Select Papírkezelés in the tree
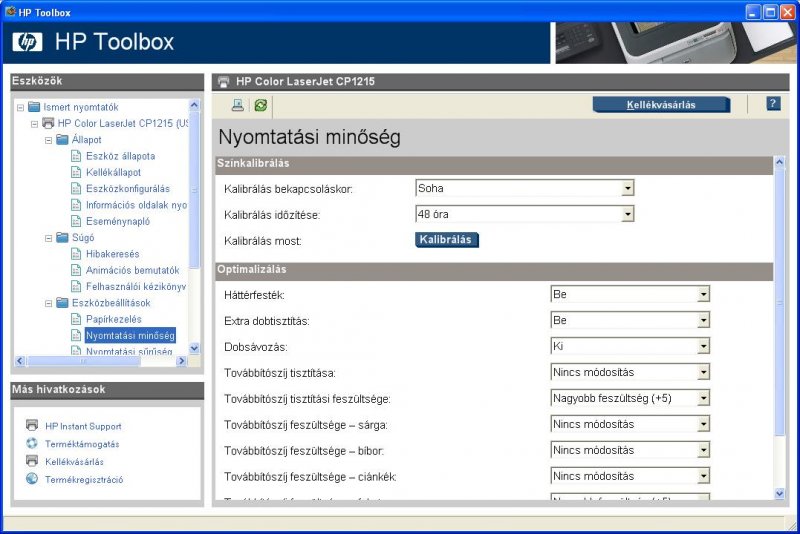This screenshot has width=800, height=534. [x=114, y=319]
